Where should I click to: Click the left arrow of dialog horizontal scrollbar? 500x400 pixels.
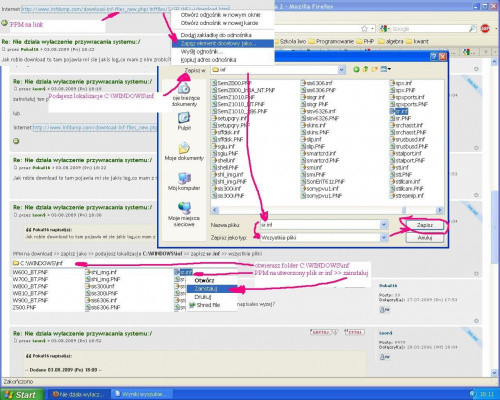[215, 210]
